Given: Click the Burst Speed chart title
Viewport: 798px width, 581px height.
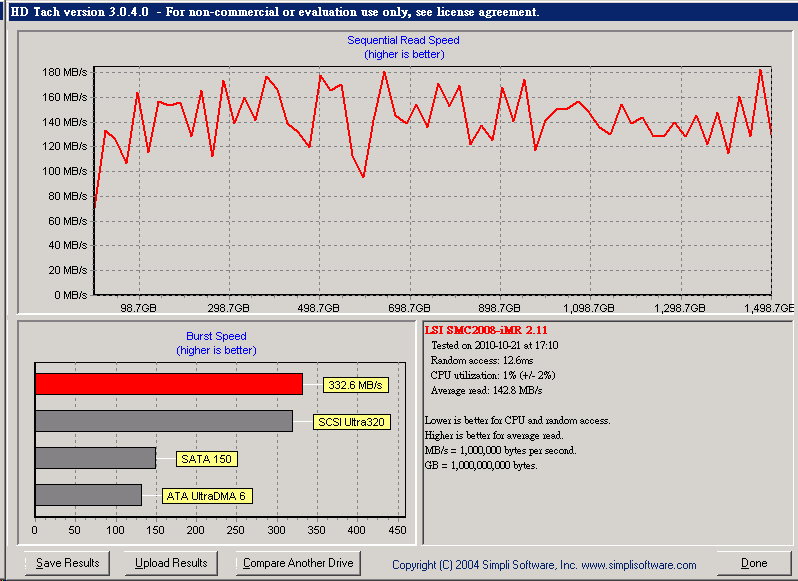Looking at the screenshot, I should click(x=216, y=336).
